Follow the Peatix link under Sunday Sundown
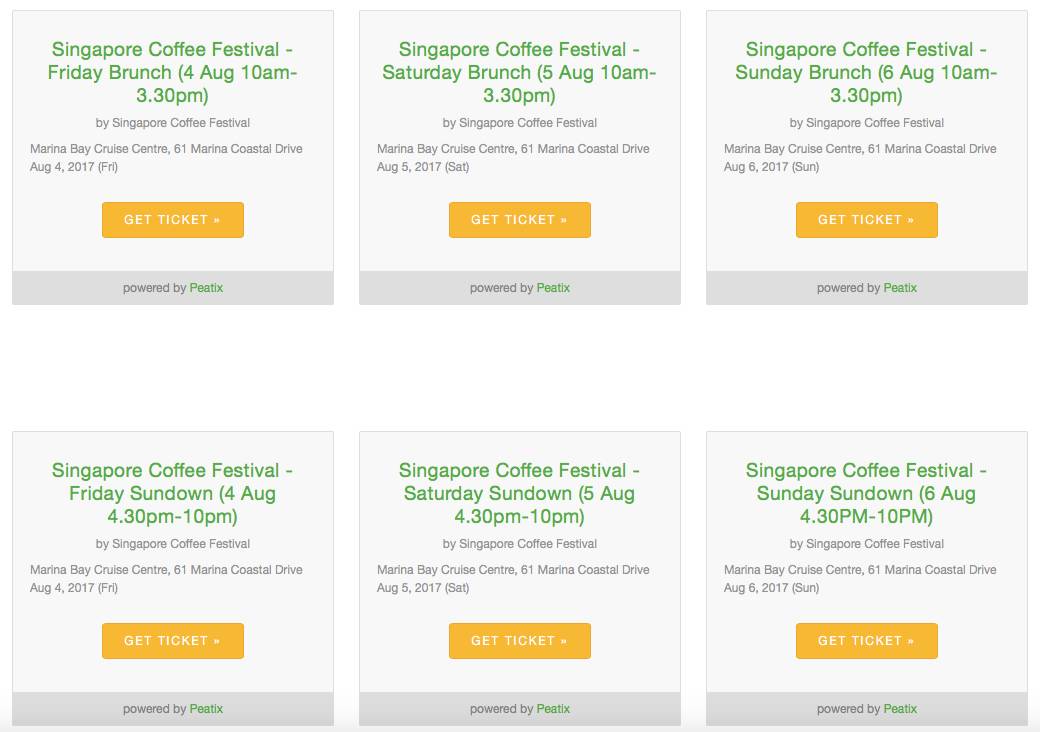 [x=900, y=709]
